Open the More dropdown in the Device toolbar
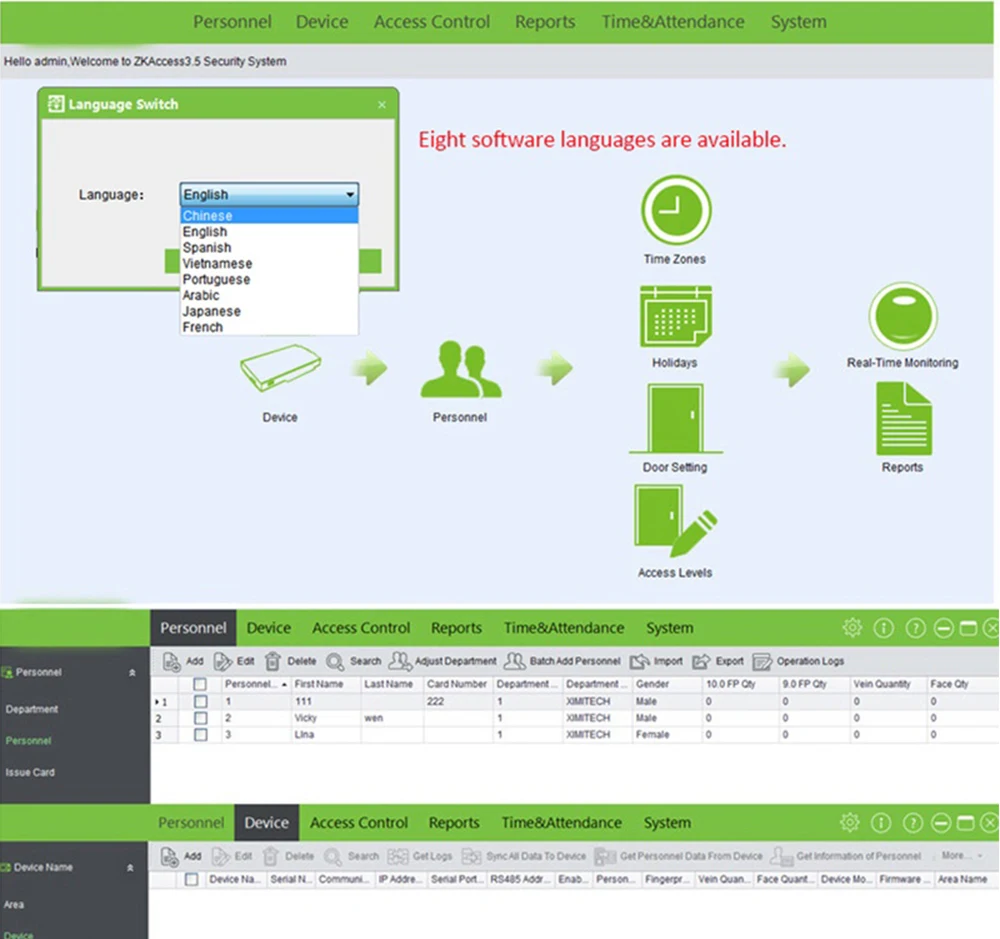 (x=961, y=856)
